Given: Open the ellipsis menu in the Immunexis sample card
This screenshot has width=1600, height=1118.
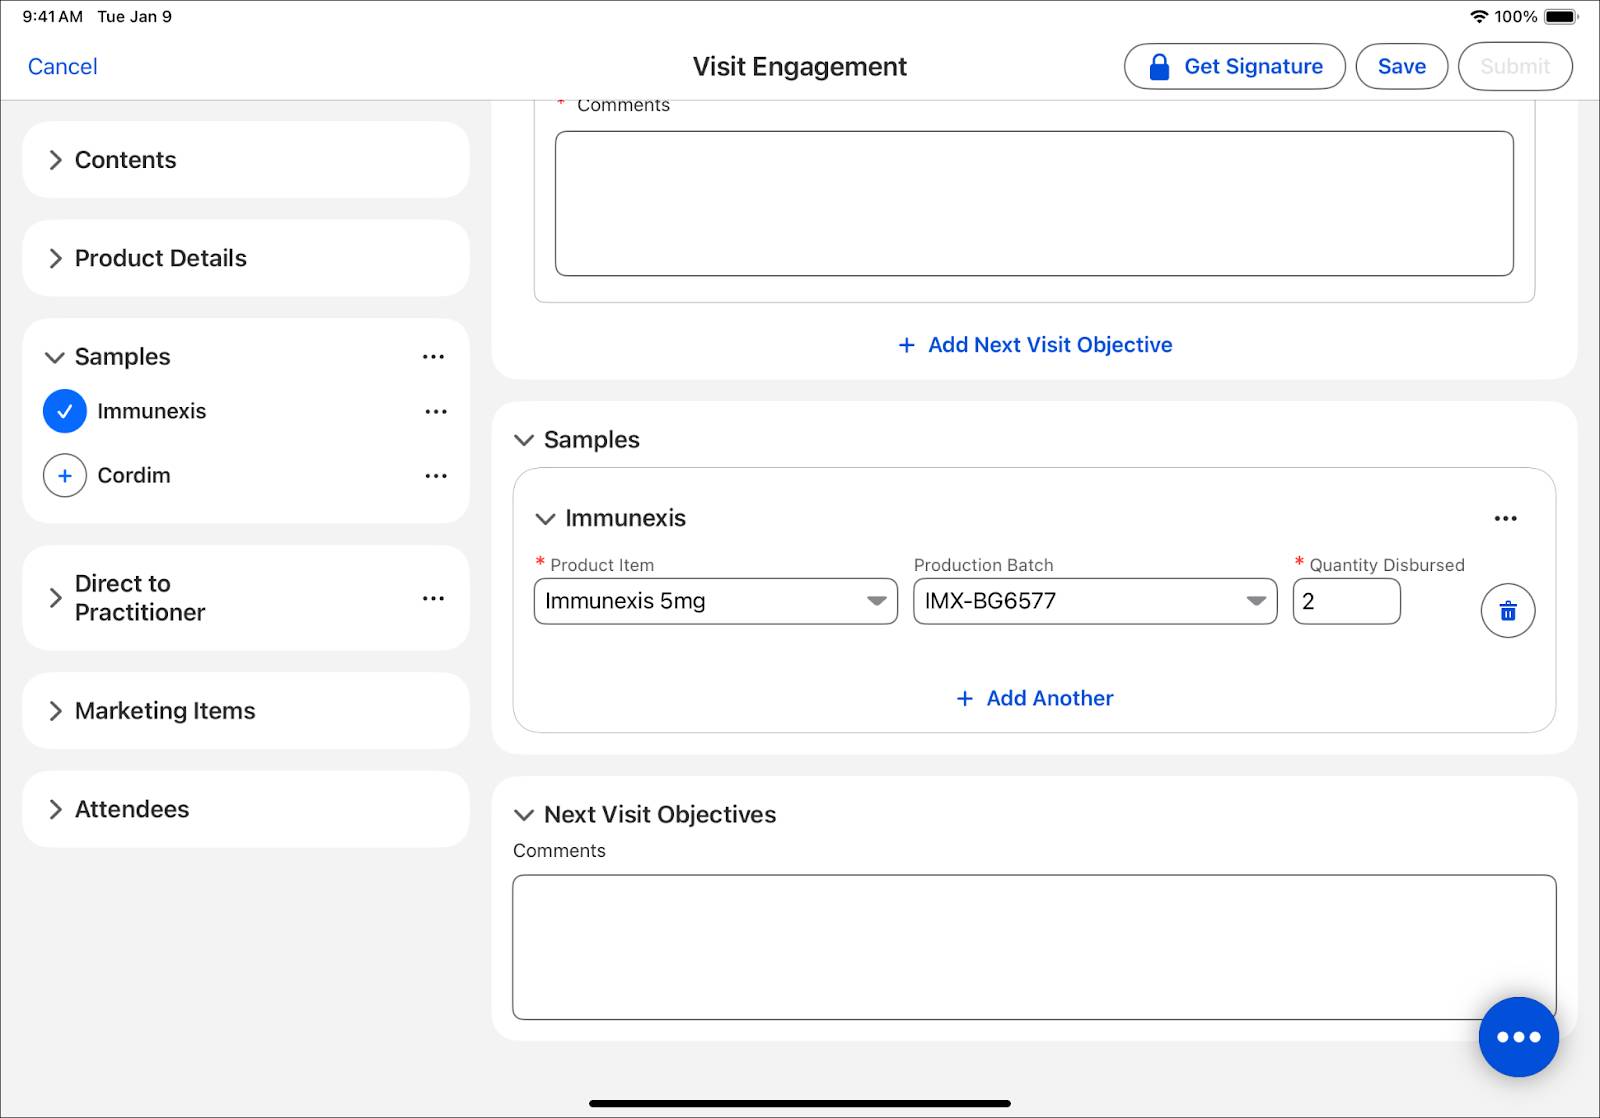Looking at the screenshot, I should (1506, 517).
